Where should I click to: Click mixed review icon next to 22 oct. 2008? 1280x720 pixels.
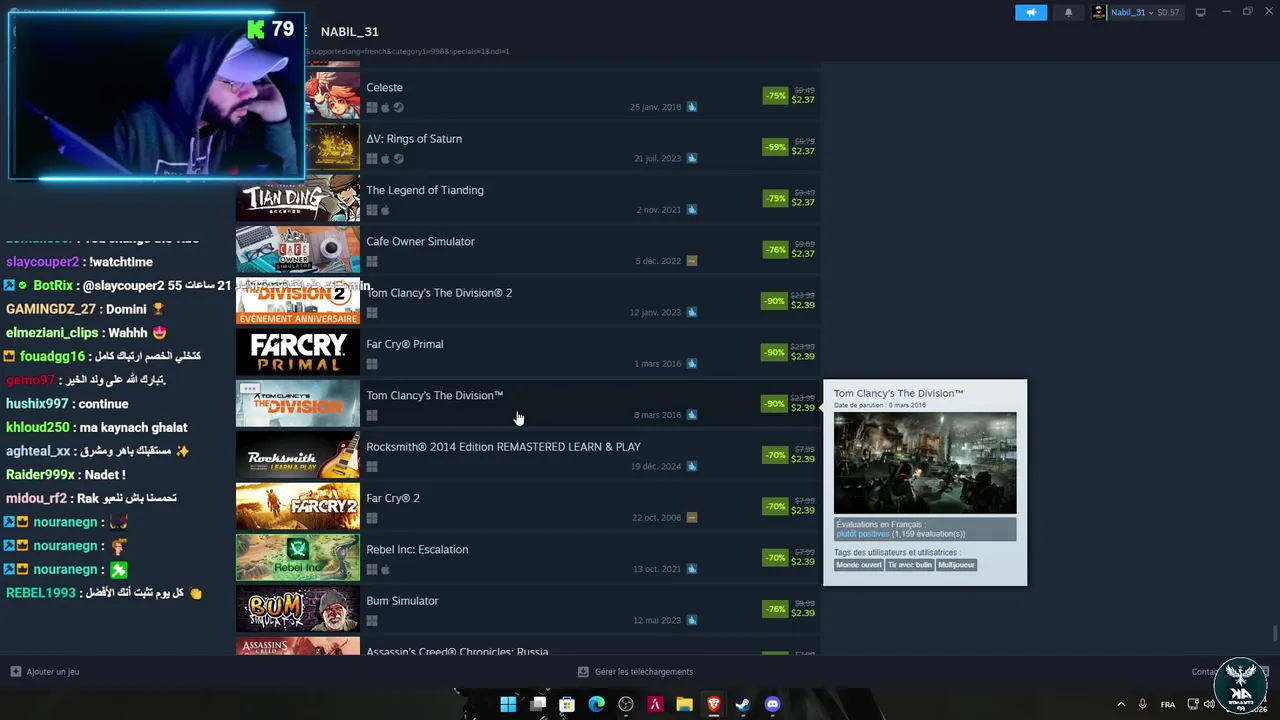tap(691, 518)
